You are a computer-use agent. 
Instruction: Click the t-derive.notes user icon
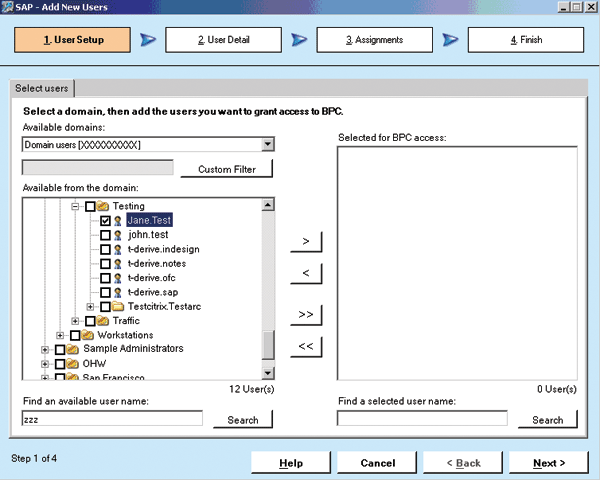click(118, 264)
